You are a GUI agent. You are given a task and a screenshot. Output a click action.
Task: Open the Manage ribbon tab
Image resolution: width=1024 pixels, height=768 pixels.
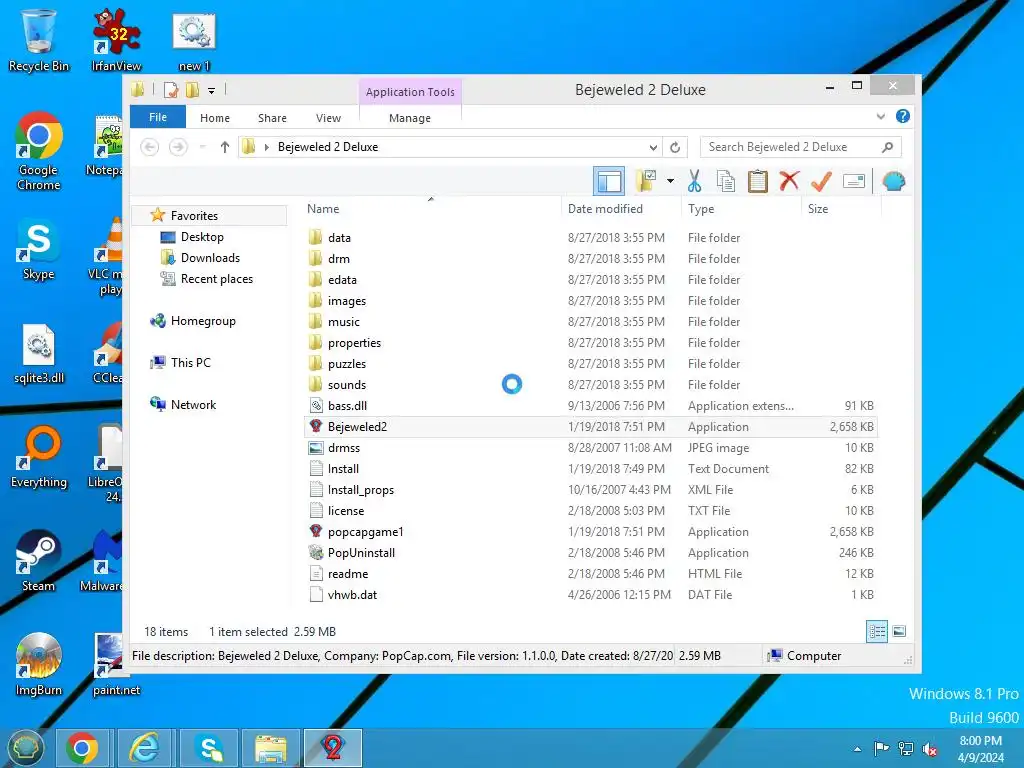[x=409, y=118]
